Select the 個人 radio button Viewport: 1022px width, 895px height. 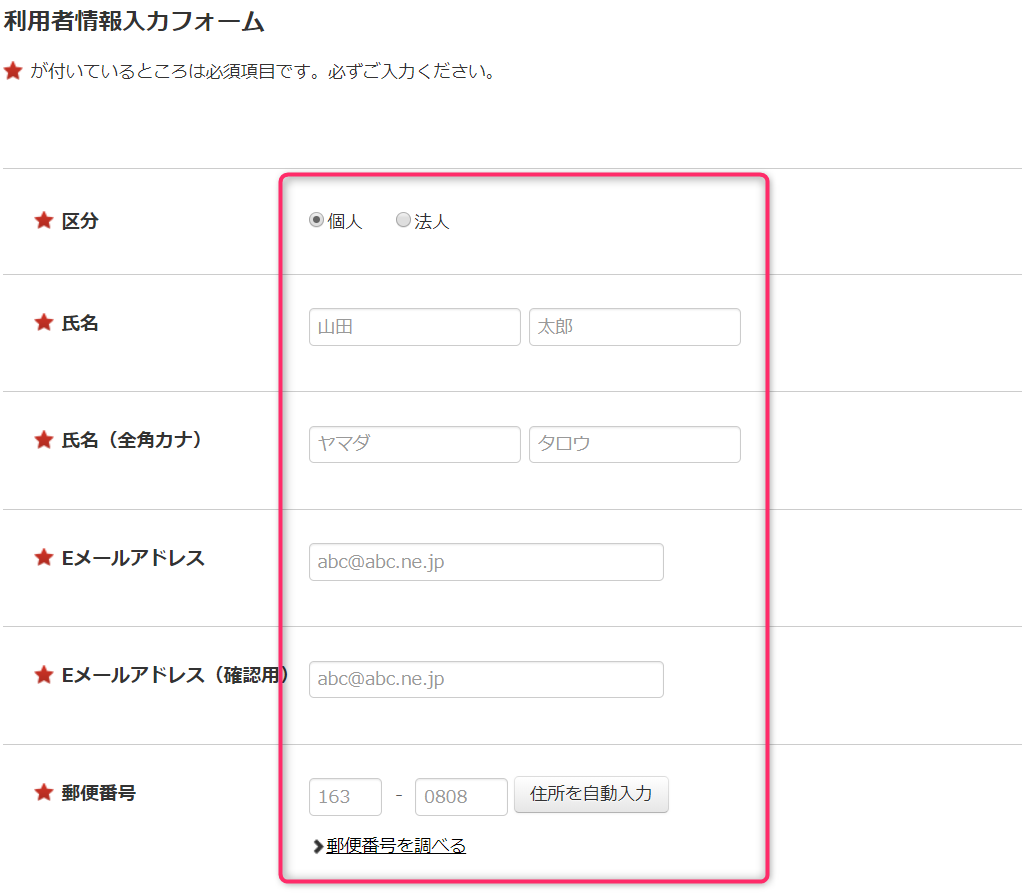[x=316, y=220]
